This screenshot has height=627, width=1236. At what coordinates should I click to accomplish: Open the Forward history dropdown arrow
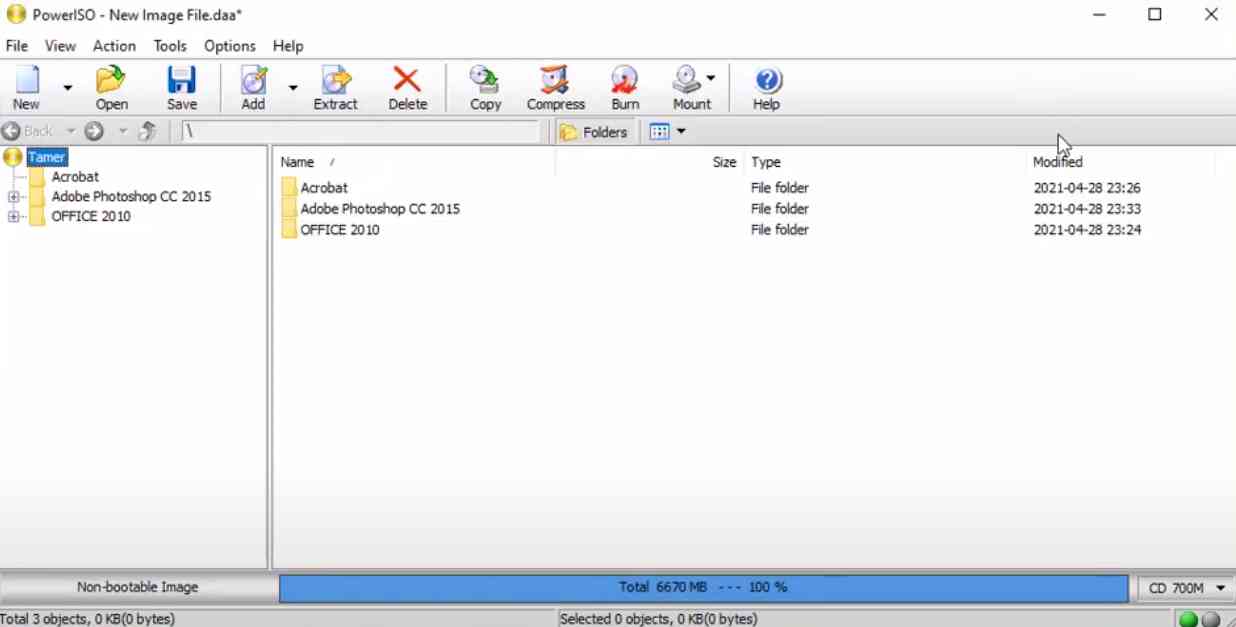122,131
